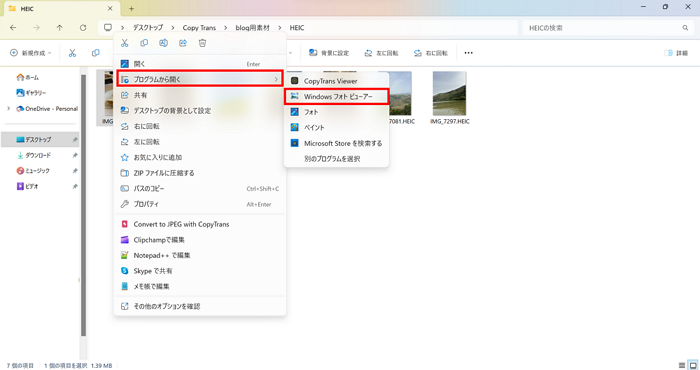Viewport: 700px width, 370px height.
Task: Click Copy Trans in the address bar
Action: click(199, 28)
